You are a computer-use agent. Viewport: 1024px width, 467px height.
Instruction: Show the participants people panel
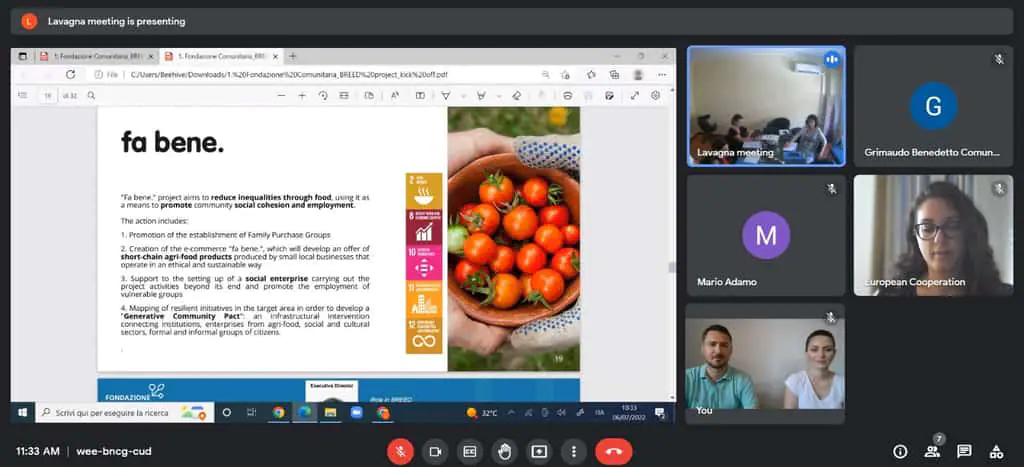[932, 451]
